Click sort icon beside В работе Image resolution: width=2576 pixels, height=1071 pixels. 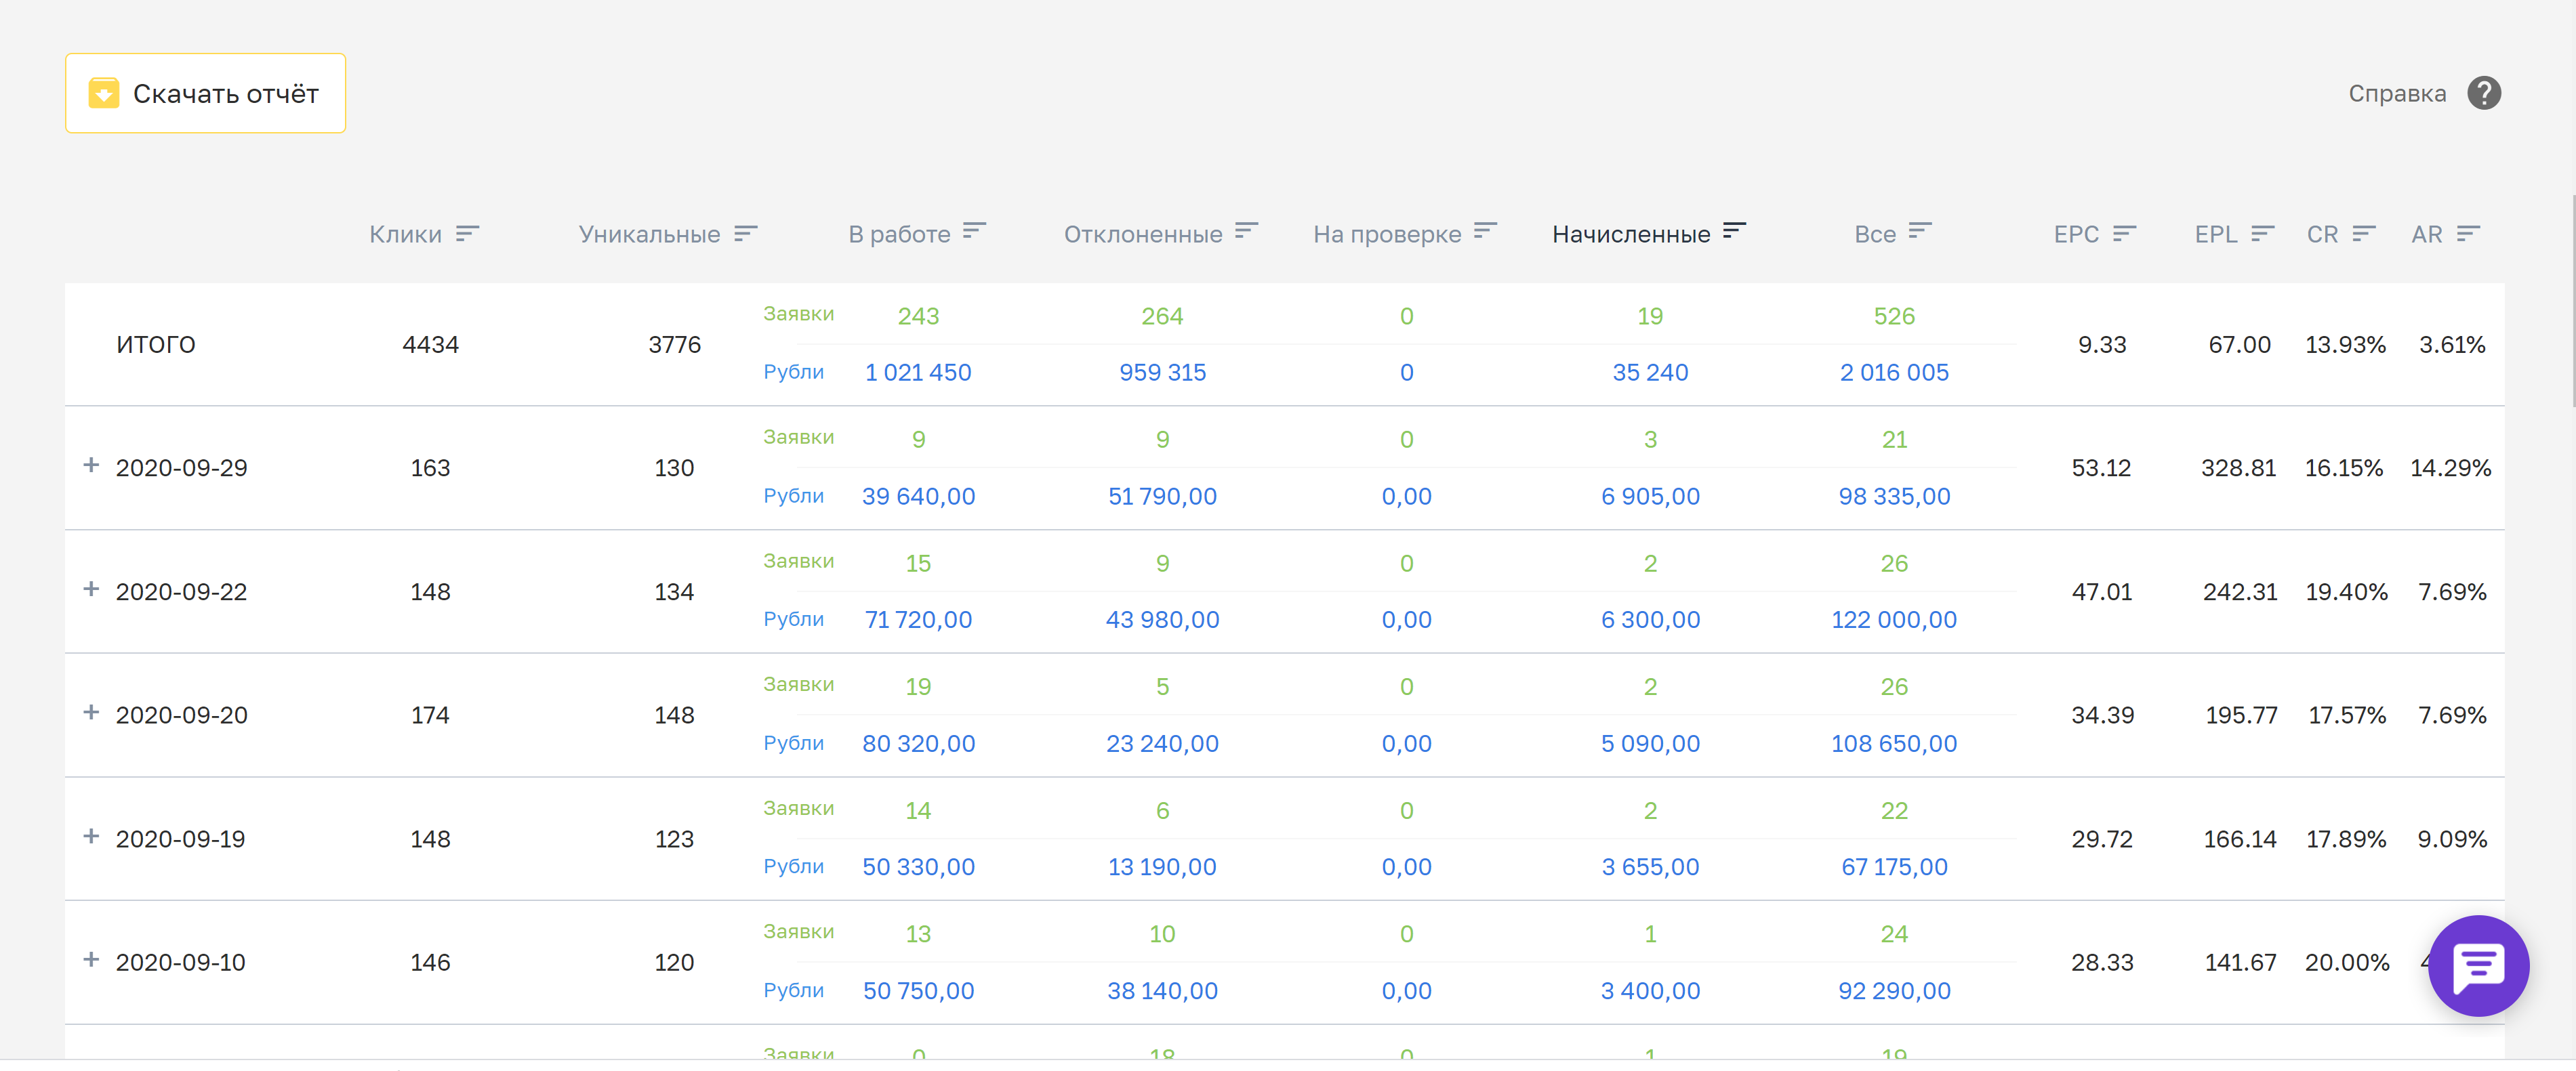click(x=974, y=231)
